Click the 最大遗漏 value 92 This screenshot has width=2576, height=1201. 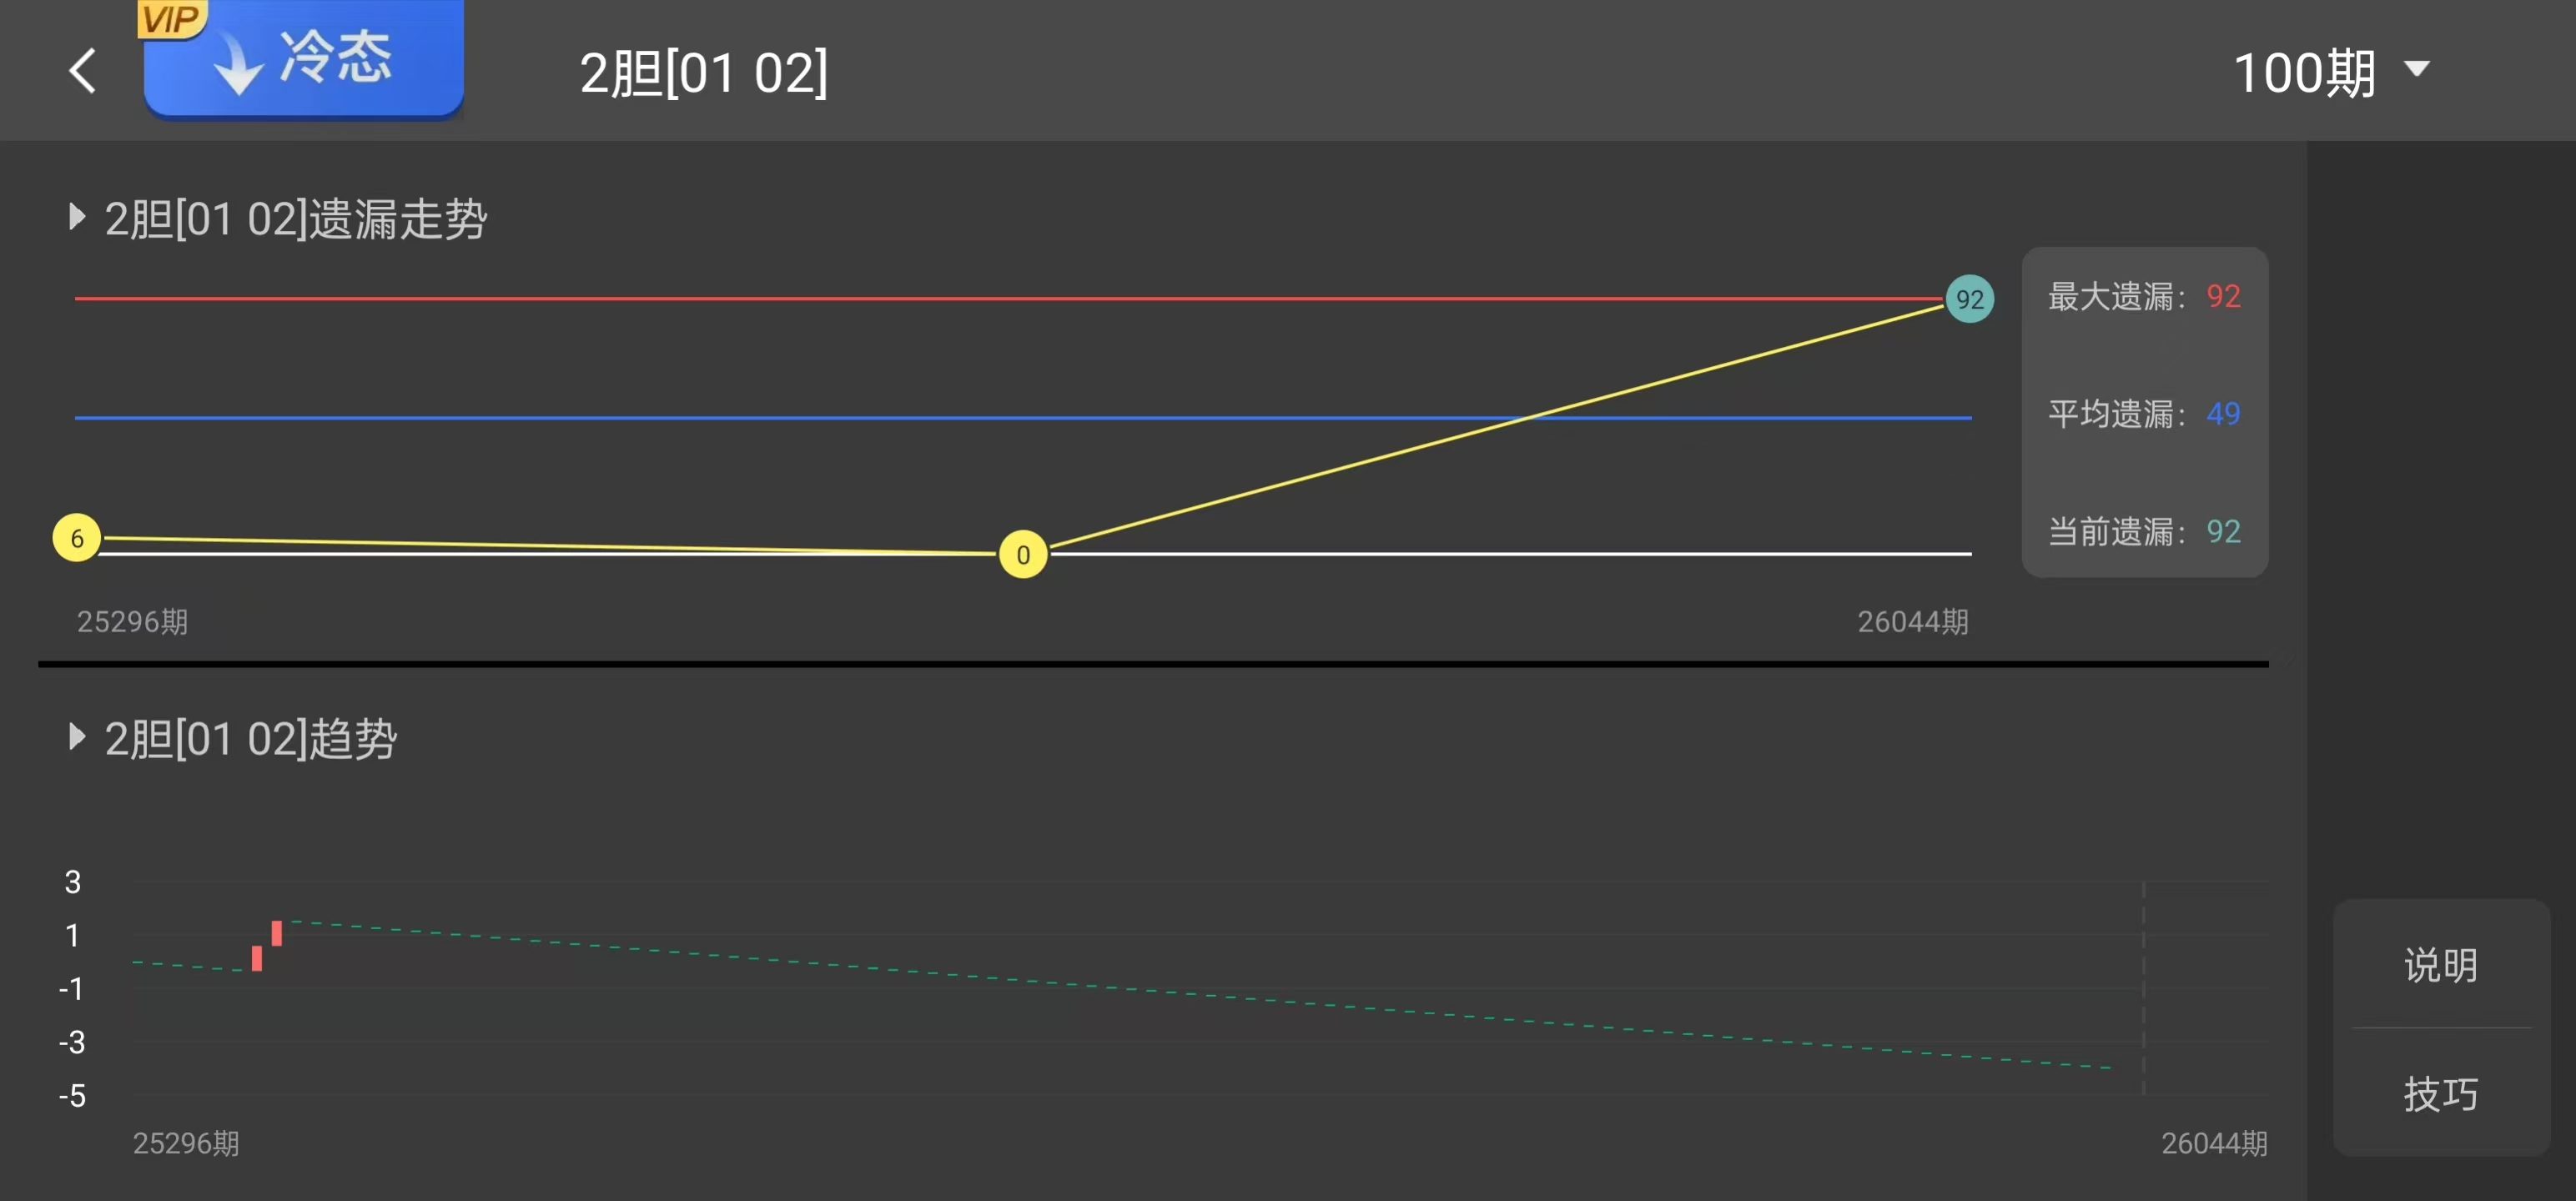coord(2222,296)
